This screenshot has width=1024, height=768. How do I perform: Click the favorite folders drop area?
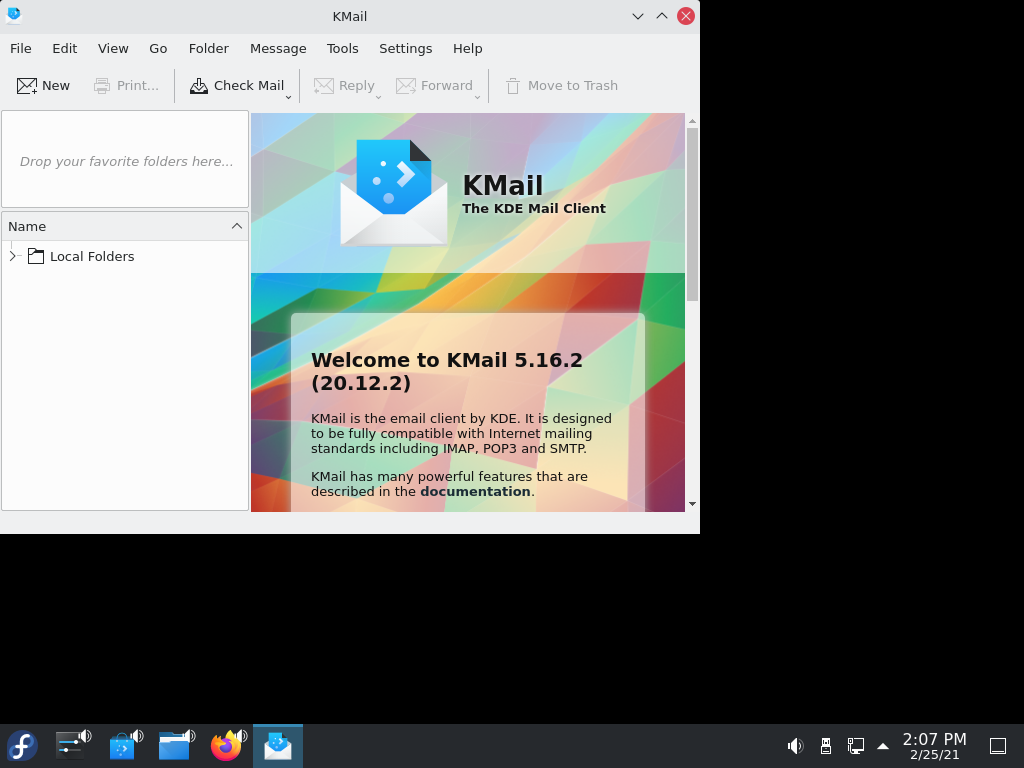click(x=125, y=159)
